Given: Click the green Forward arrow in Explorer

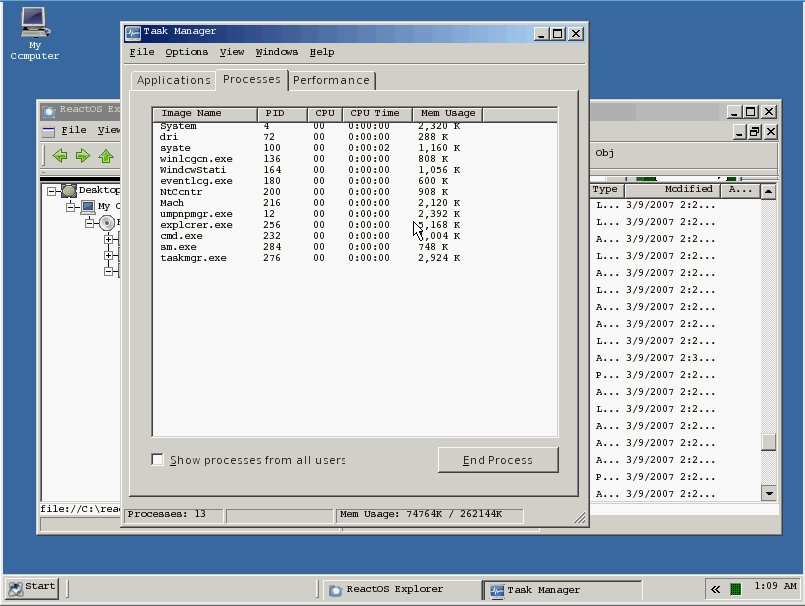Looking at the screenshot, I should click(x=82, y=156).
